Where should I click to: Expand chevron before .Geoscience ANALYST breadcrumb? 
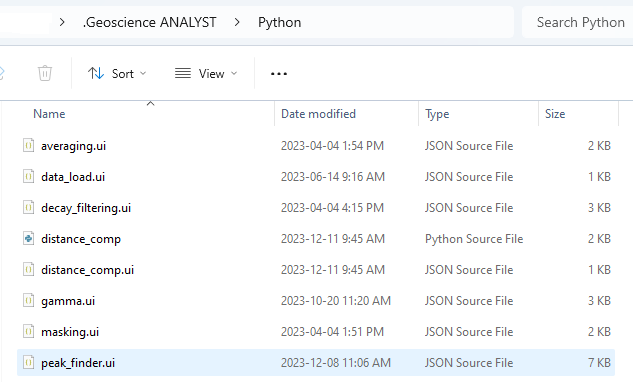[62, 22]
